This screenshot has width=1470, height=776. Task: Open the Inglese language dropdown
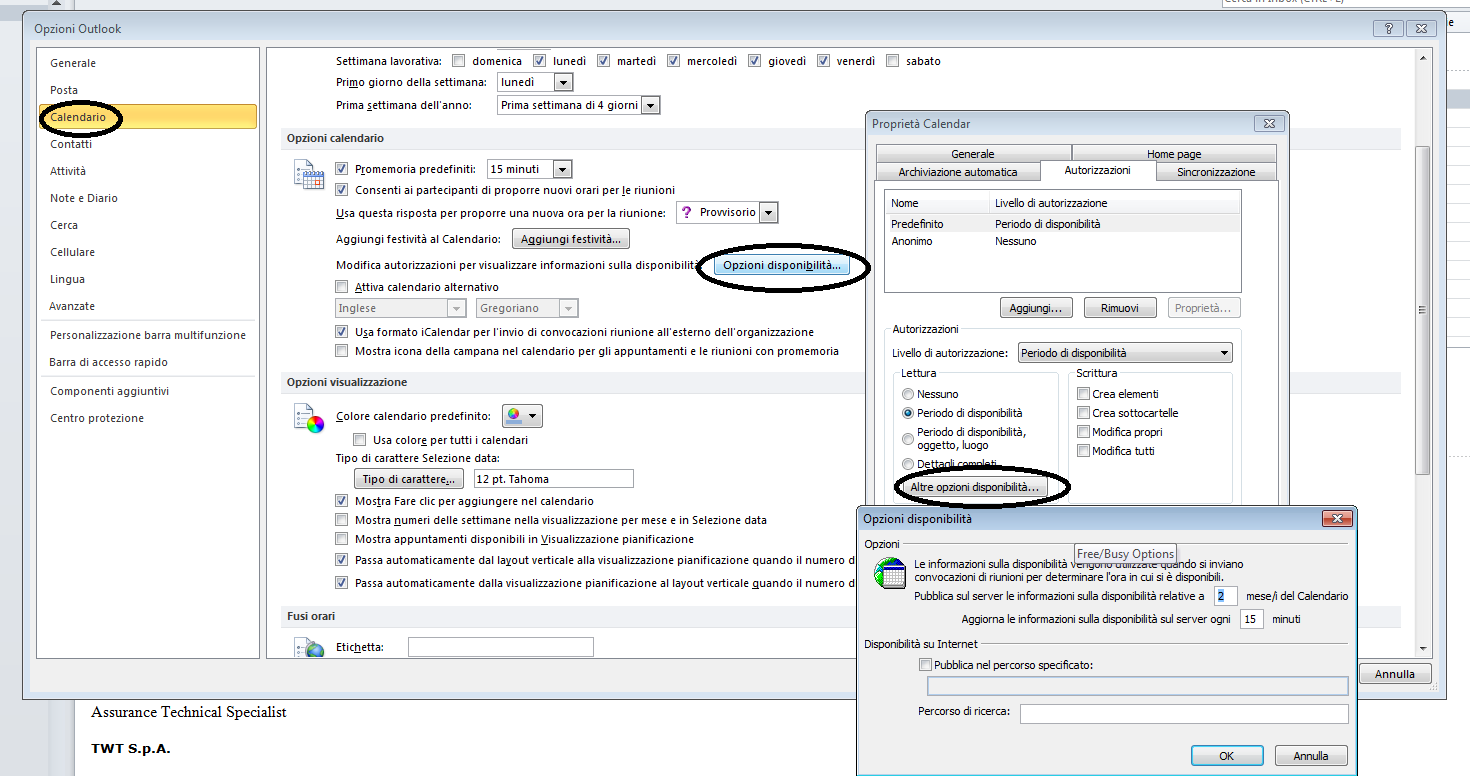(457, 309)
